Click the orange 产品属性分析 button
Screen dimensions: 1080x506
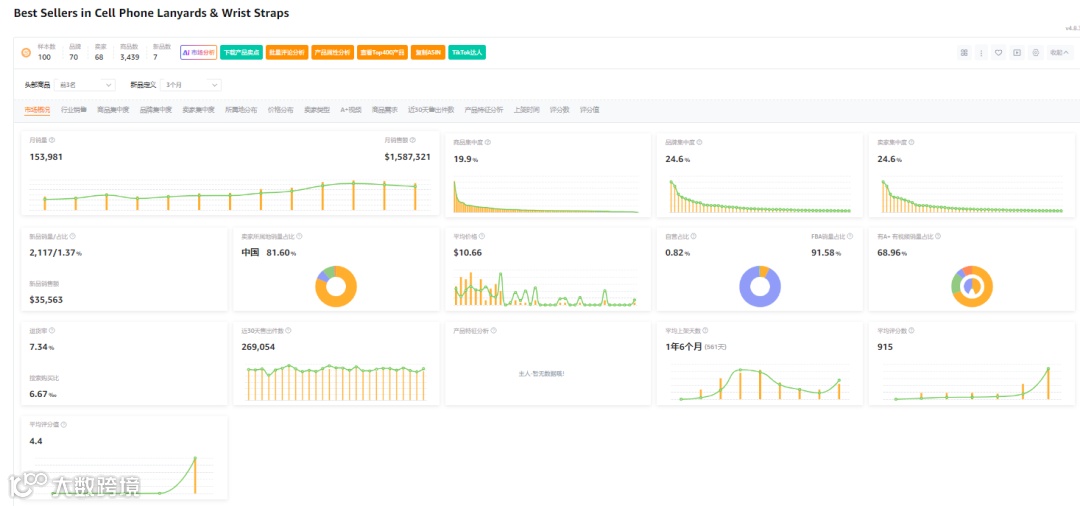click(332, 52)
